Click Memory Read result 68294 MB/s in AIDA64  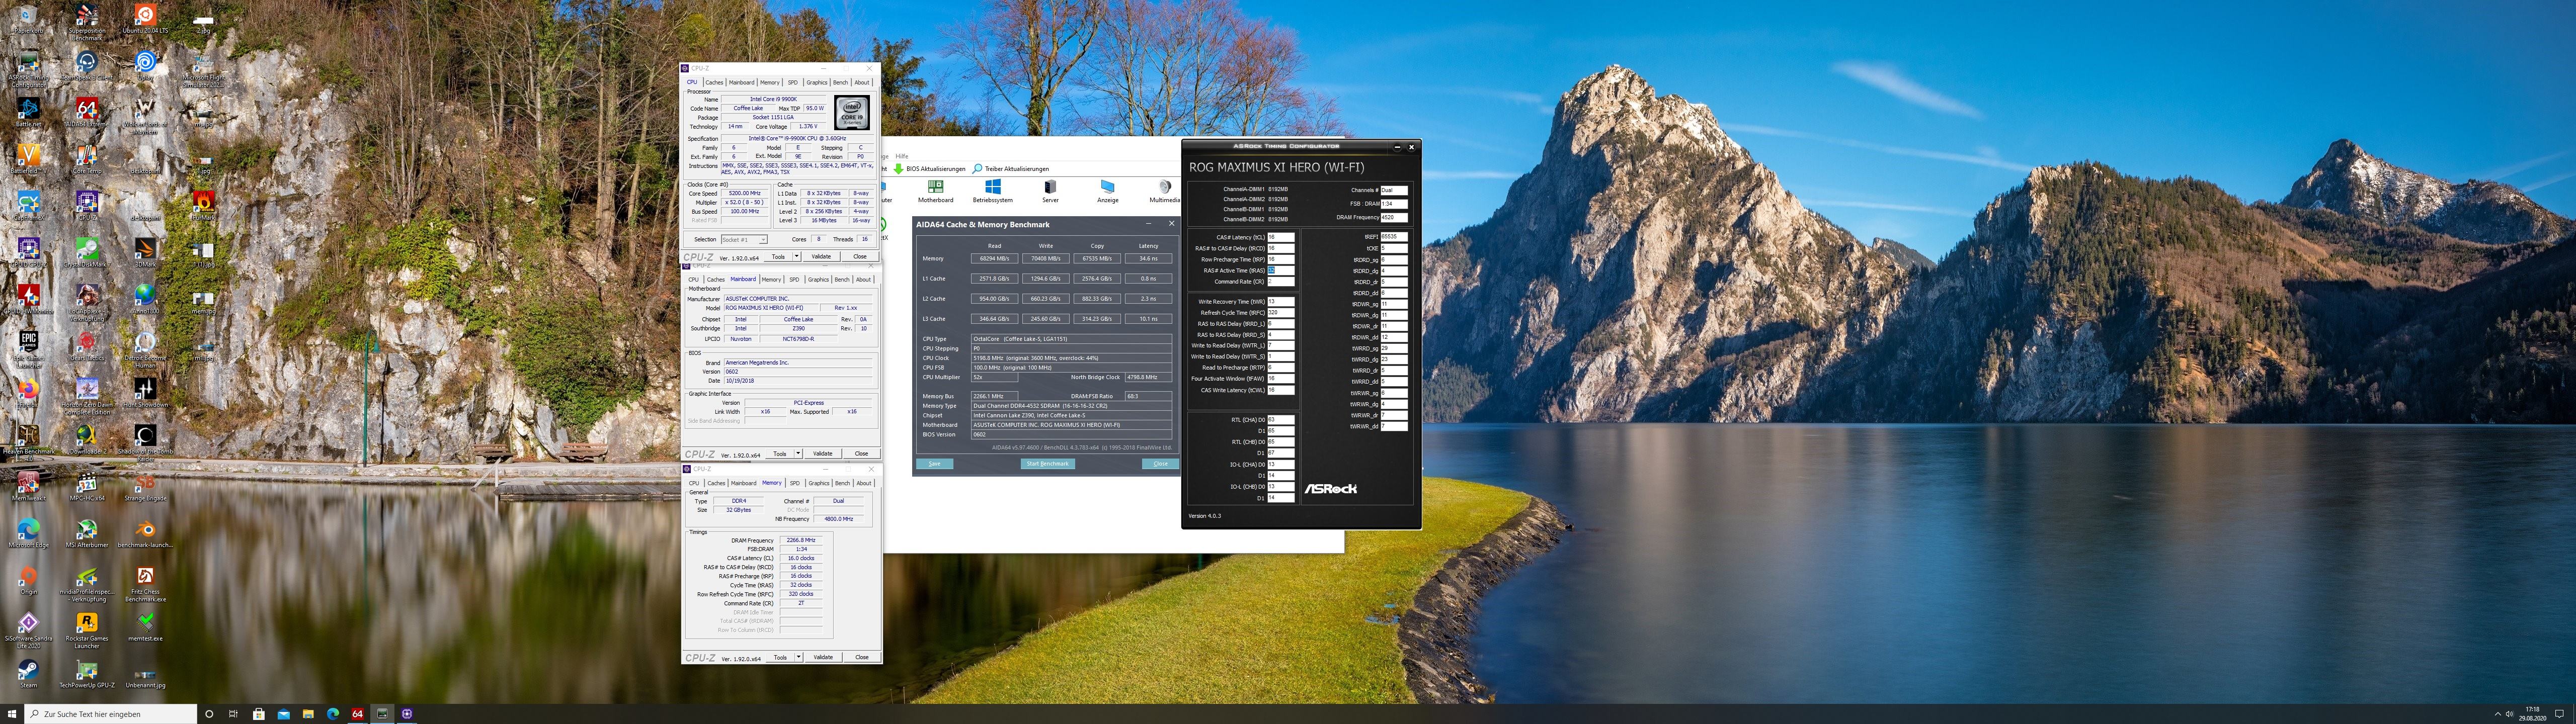(x=994, y=259)
